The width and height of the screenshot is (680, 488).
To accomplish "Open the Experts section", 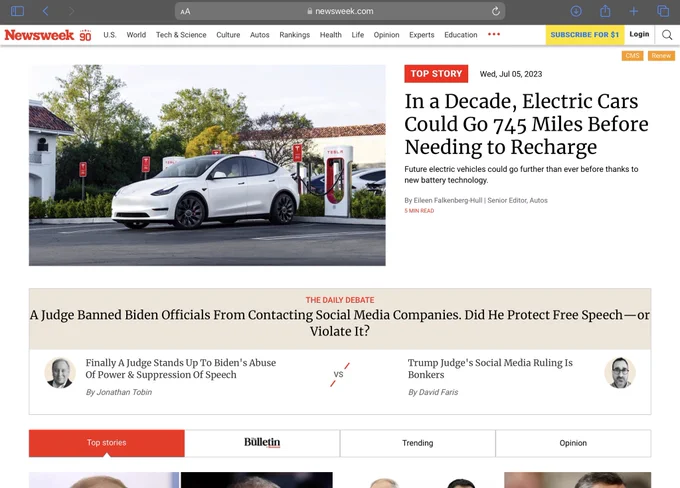I will [422, 35].
